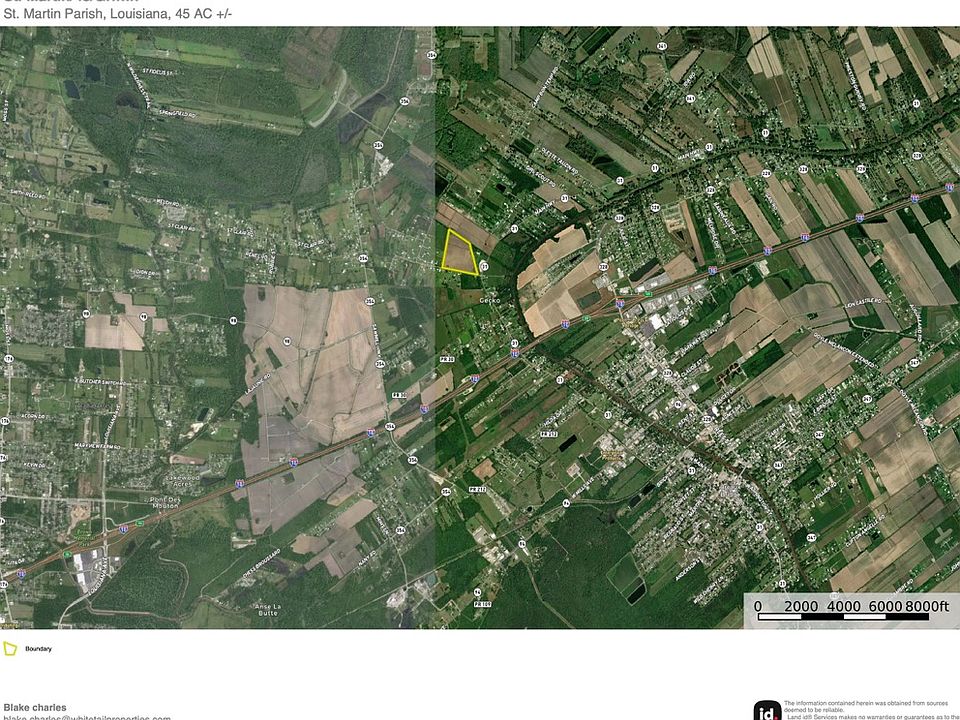Viewport: 960px width, 720px height.
Task: Click the 'MARYVIEW FARM RD' road label
Action: click(x=97, y=446)
